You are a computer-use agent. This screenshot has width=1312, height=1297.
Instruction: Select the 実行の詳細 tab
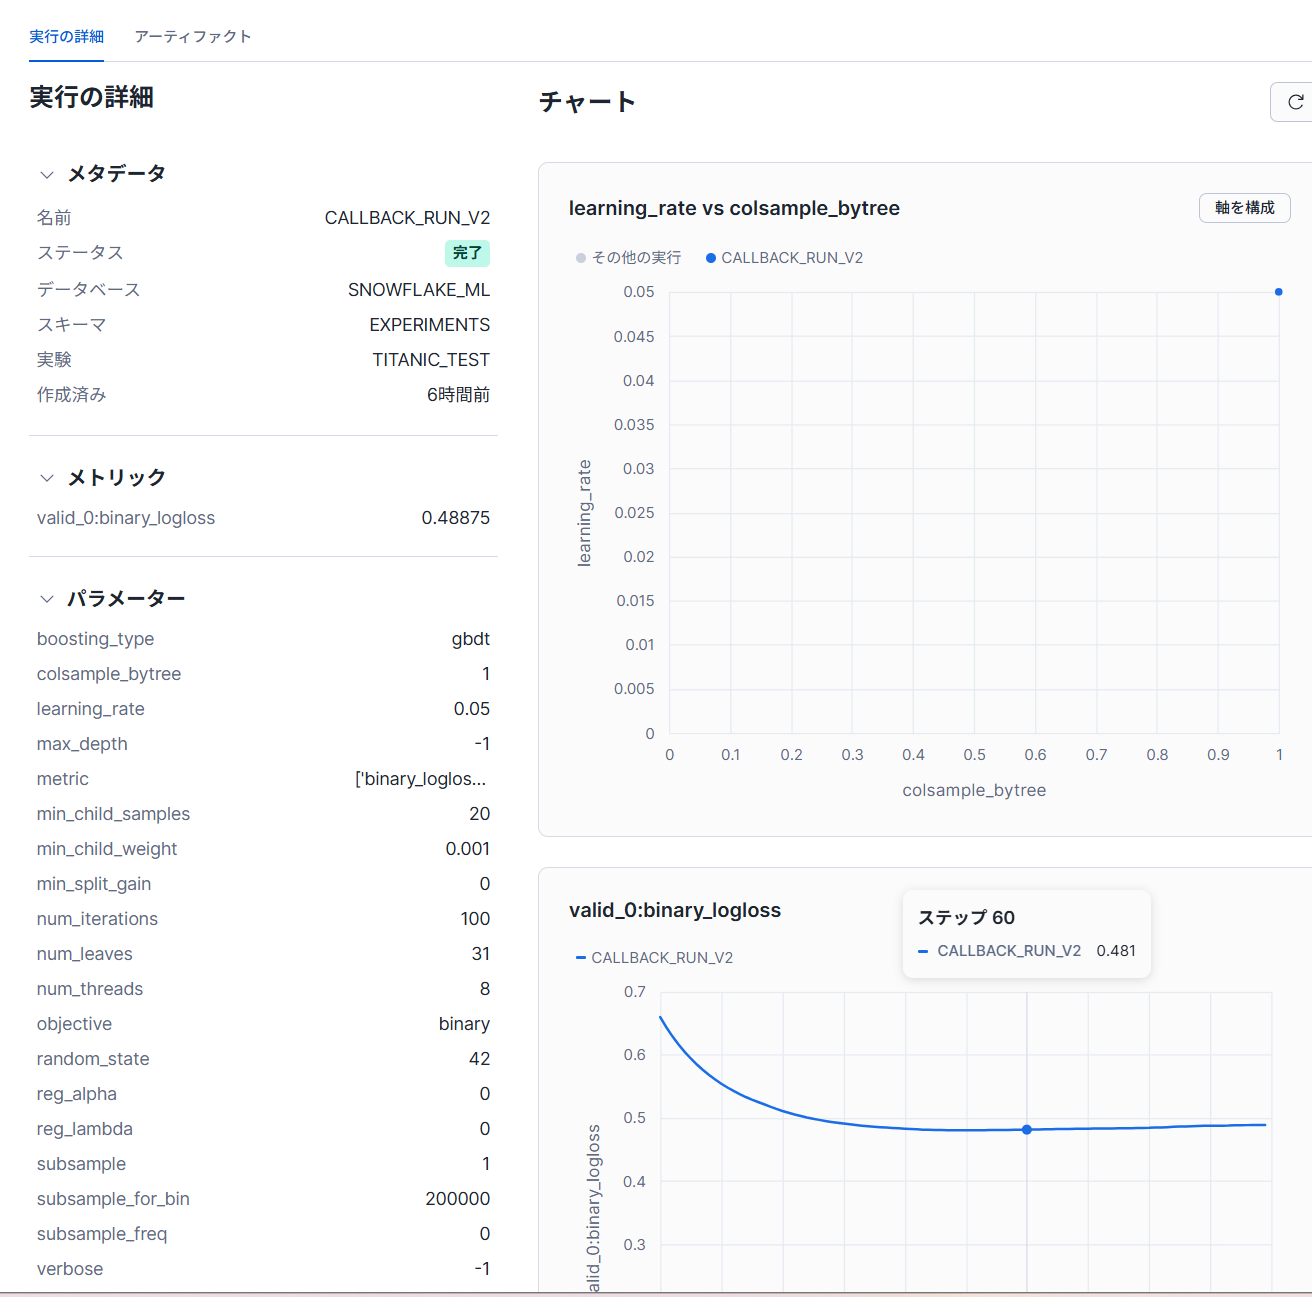[x=66, y=37]
